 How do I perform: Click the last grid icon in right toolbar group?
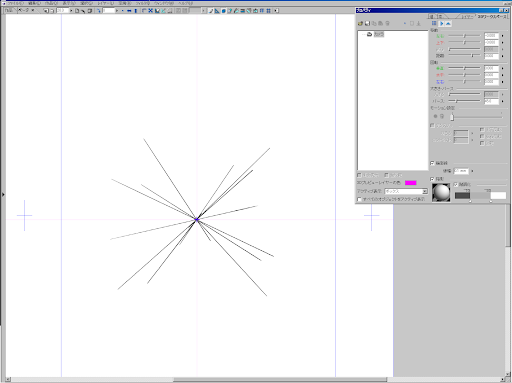[x=268, y=11]
